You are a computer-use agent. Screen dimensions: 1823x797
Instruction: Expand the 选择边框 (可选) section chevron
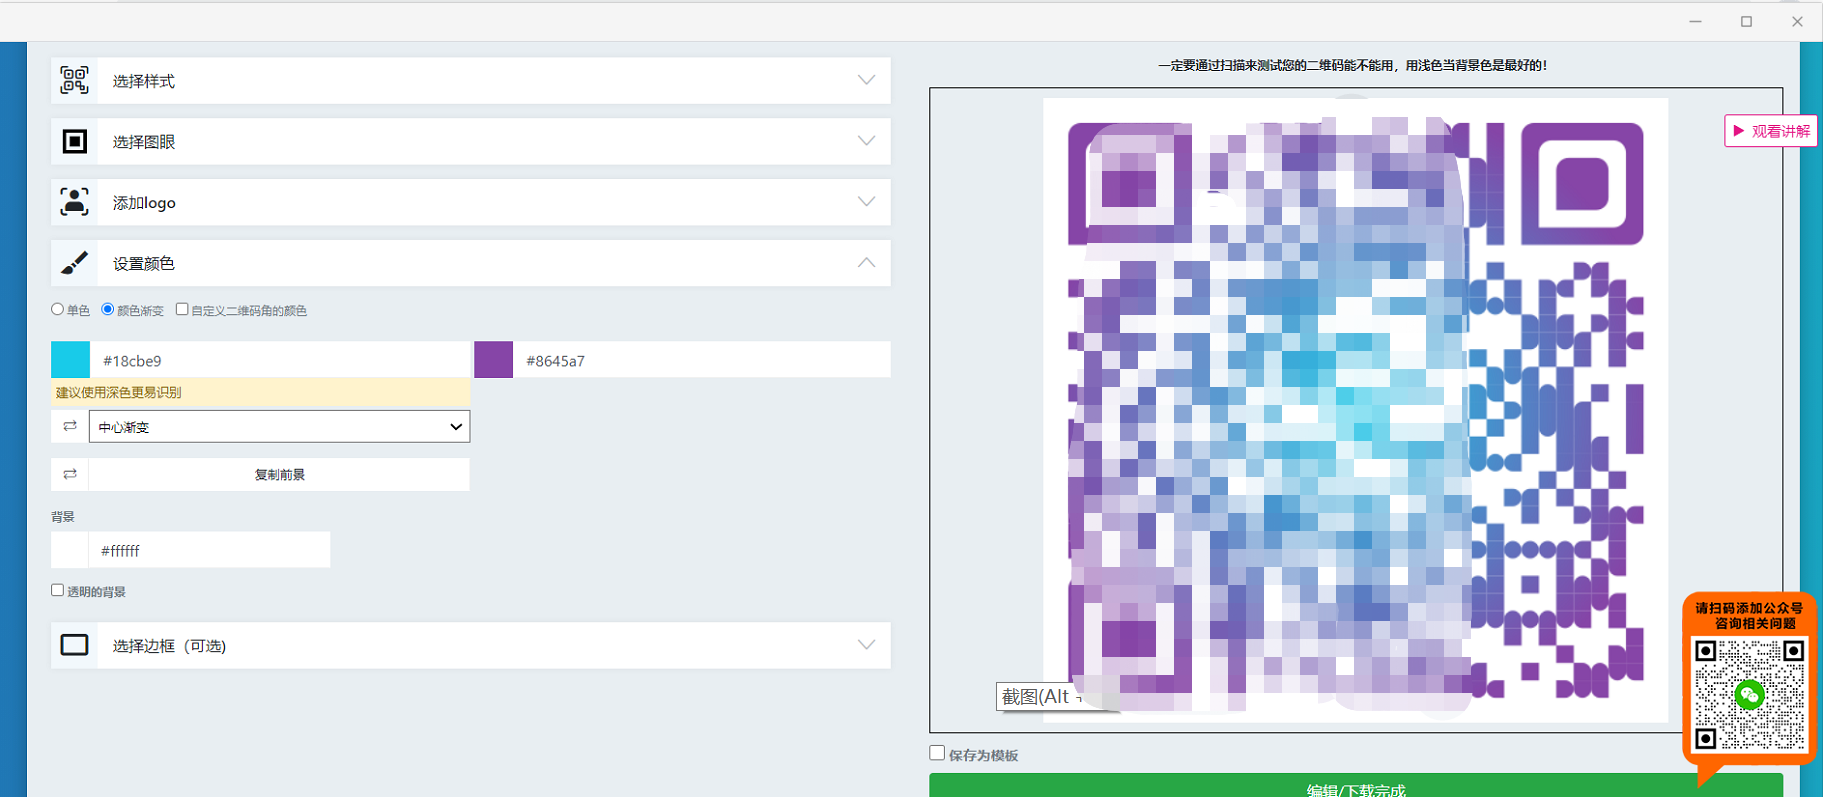866,645
